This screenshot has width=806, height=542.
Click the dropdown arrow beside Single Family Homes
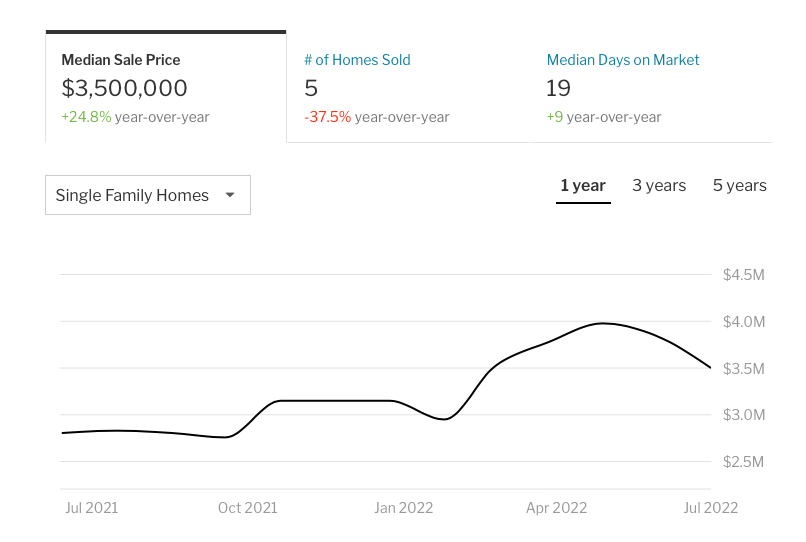pos(230,195)
